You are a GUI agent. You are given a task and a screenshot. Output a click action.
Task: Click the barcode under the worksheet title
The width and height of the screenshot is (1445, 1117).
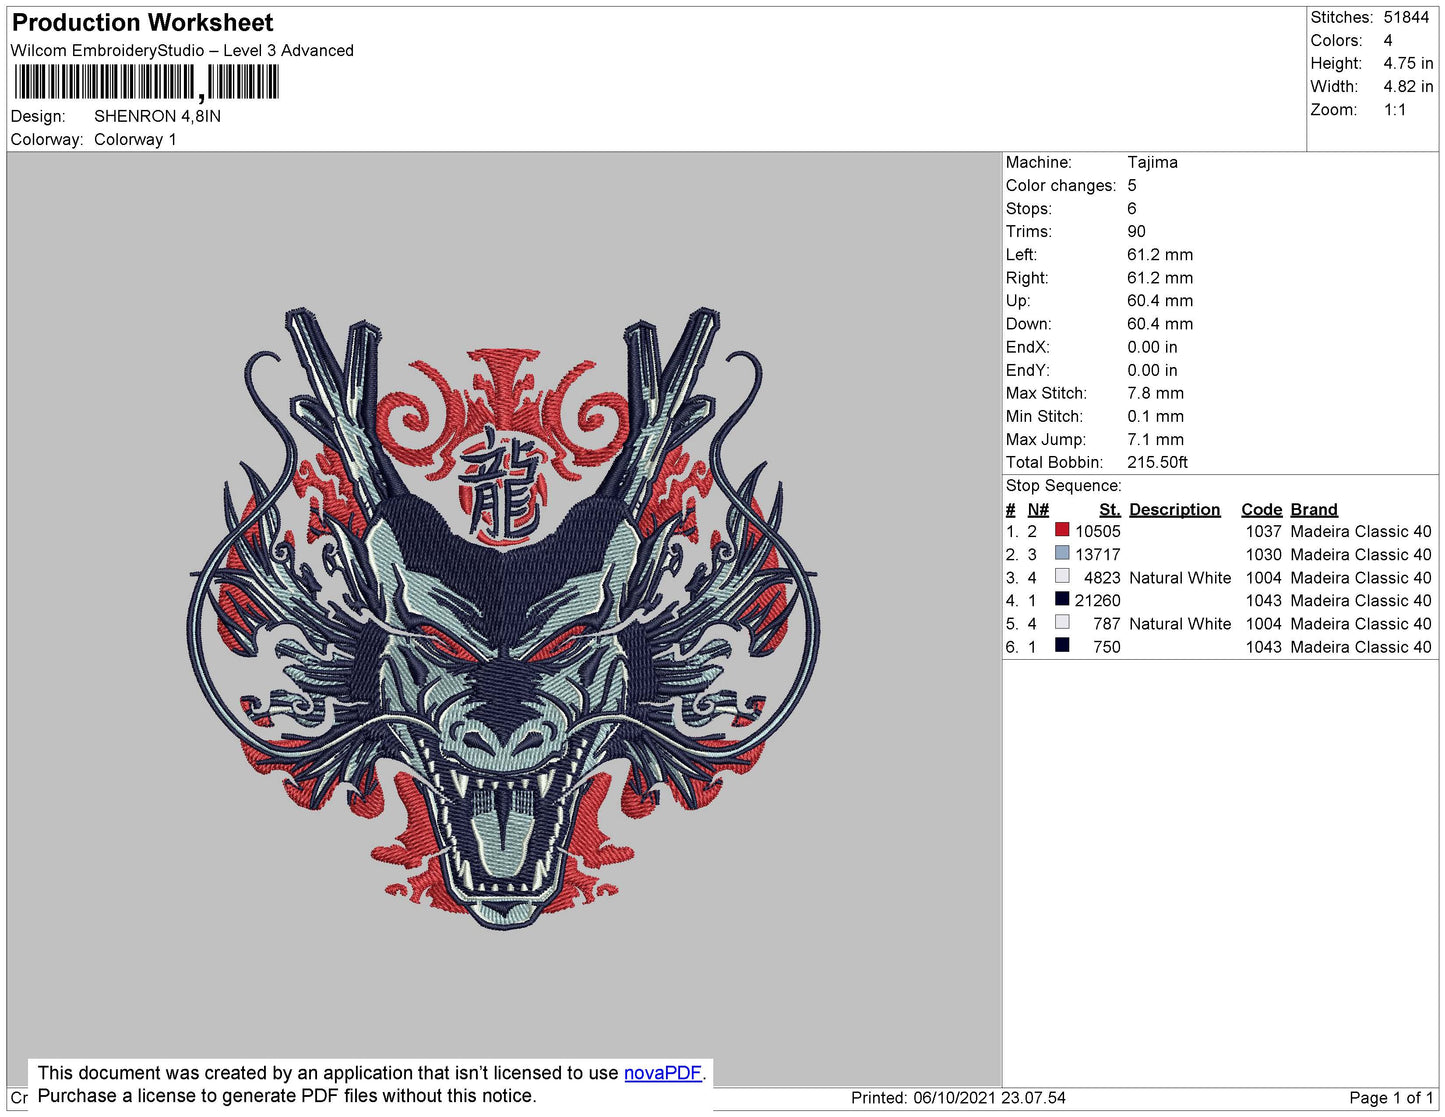pos(147,82)
